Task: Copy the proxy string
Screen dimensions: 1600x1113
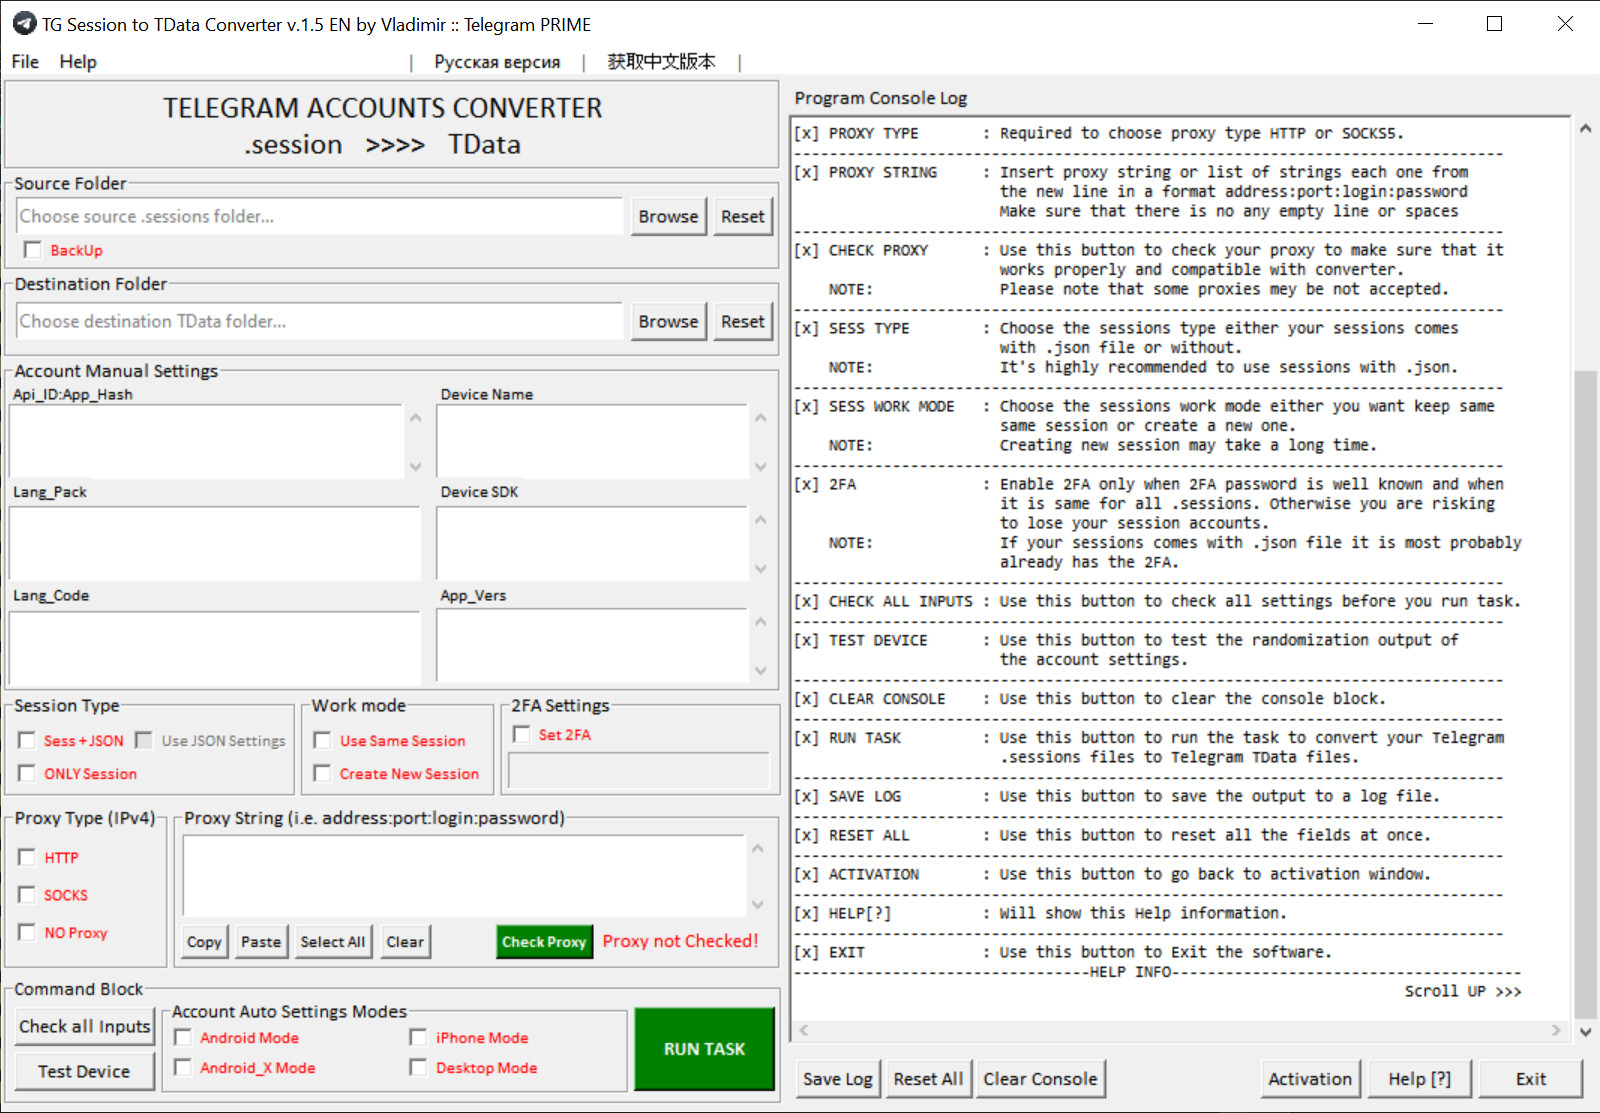Action: pos(204,942)
